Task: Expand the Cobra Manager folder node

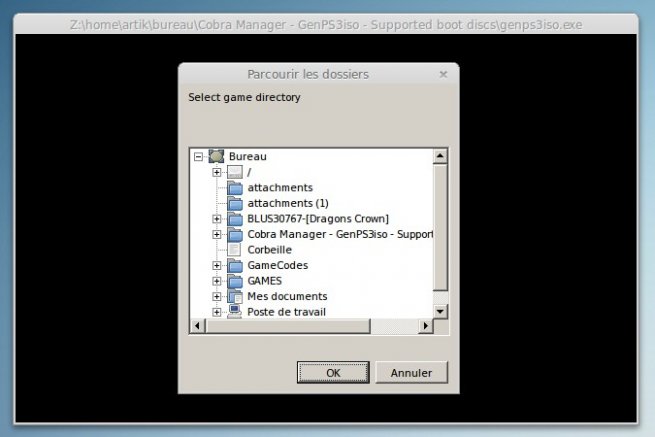Action: pyautogui.click(x=217, y=235)
